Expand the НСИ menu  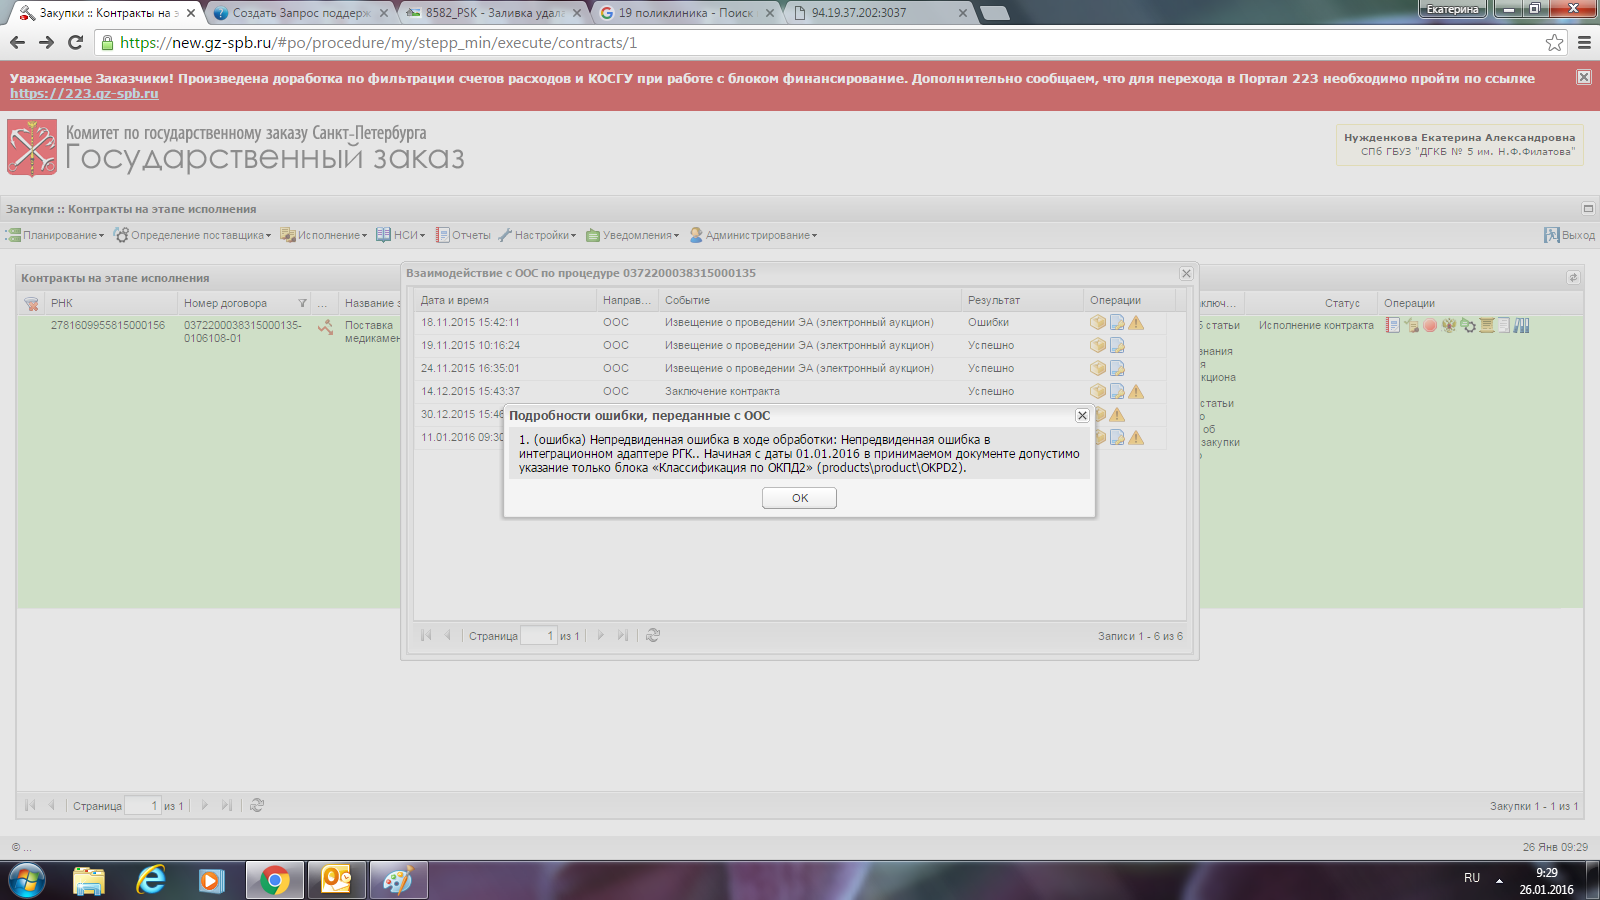point(401,235)
